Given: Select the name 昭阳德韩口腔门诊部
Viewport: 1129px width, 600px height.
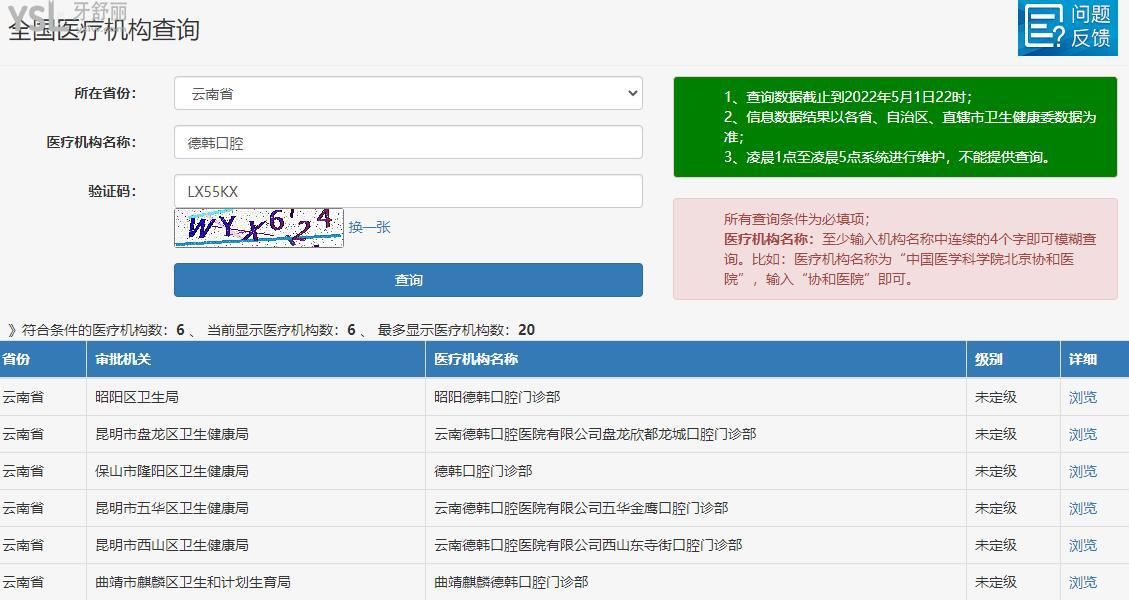Looking at the screenshot, I should 497,397.
